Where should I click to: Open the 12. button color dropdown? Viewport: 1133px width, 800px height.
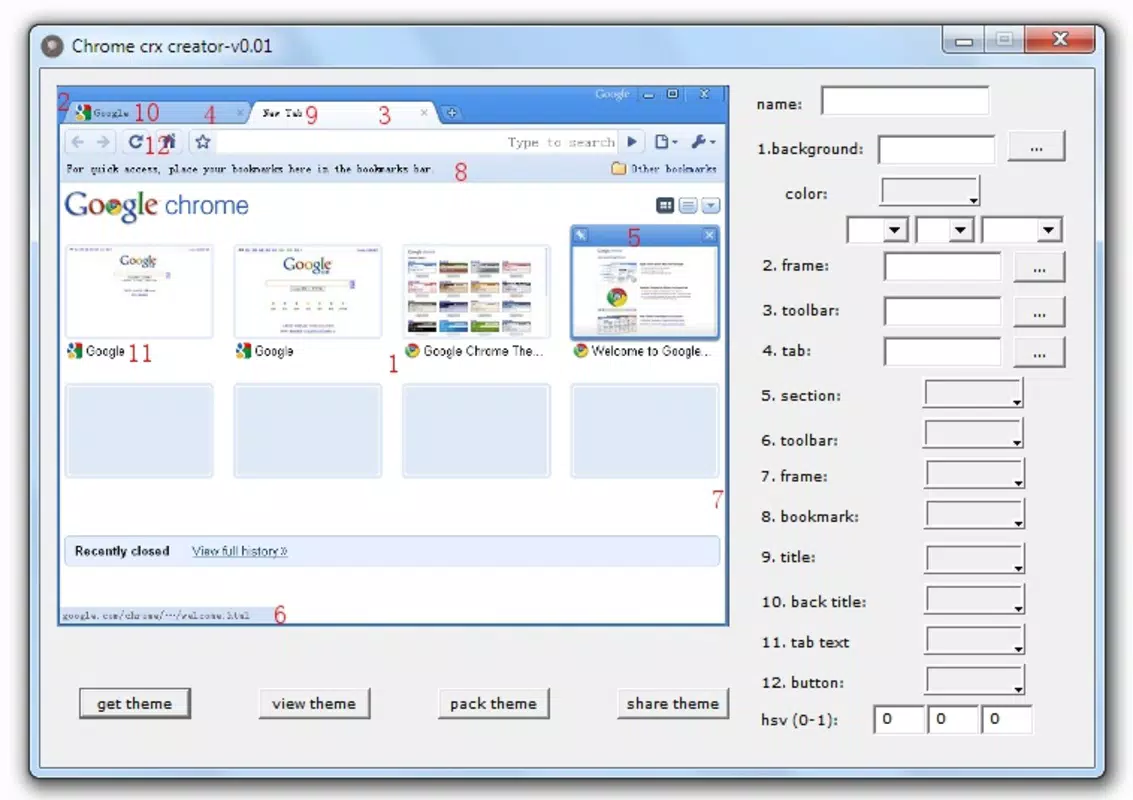click(x=975, y=681)
